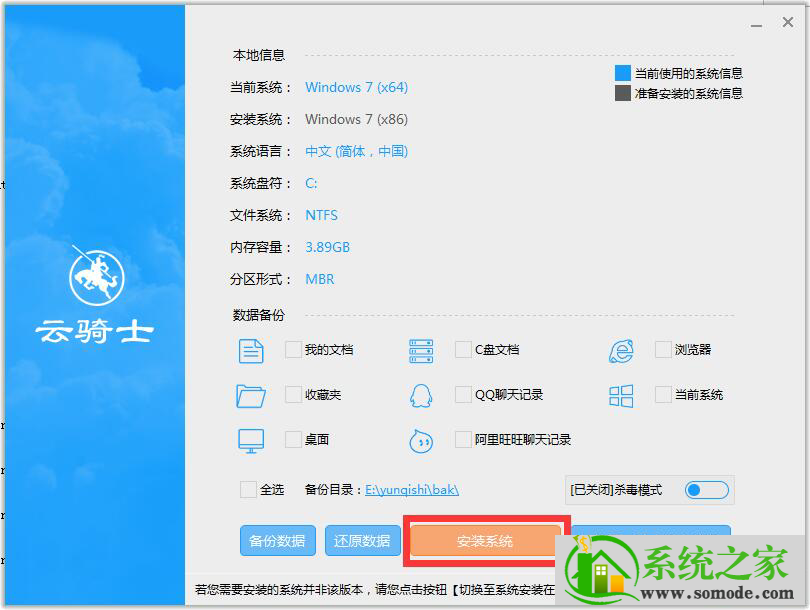Tick the 阿里旺旺聊天记录 checkbox

coord(463,440)
